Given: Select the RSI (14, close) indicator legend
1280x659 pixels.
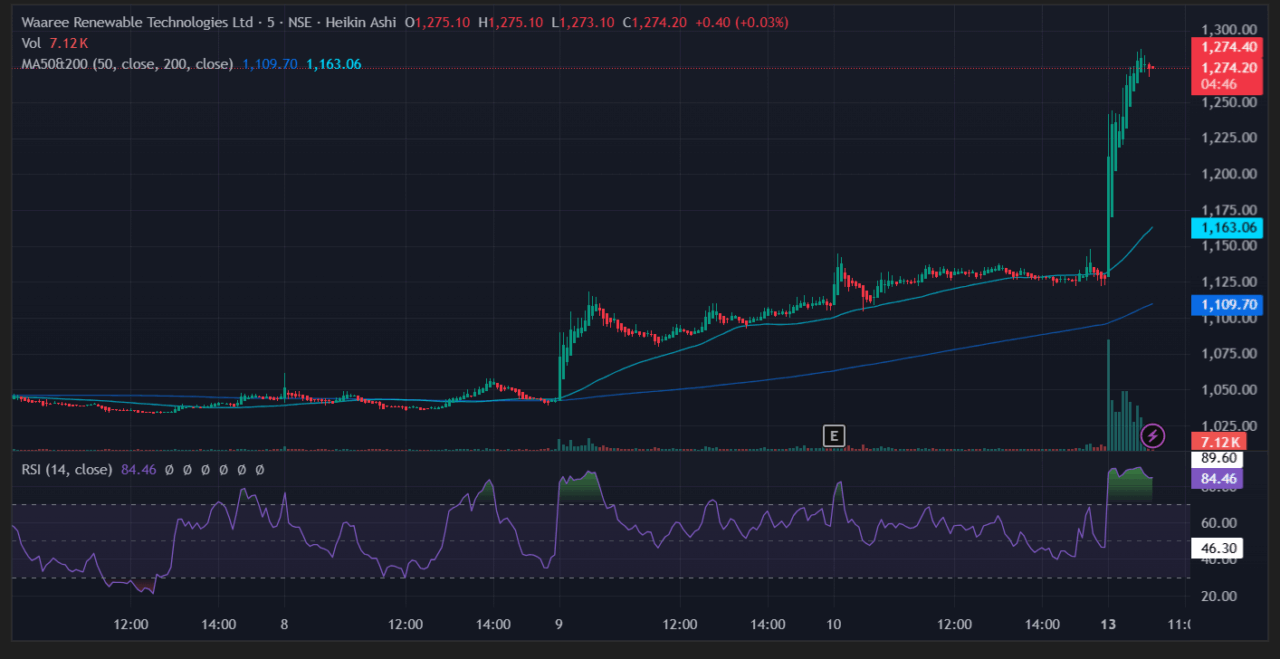Looking at the screenshot, I should tap(66, 469).
